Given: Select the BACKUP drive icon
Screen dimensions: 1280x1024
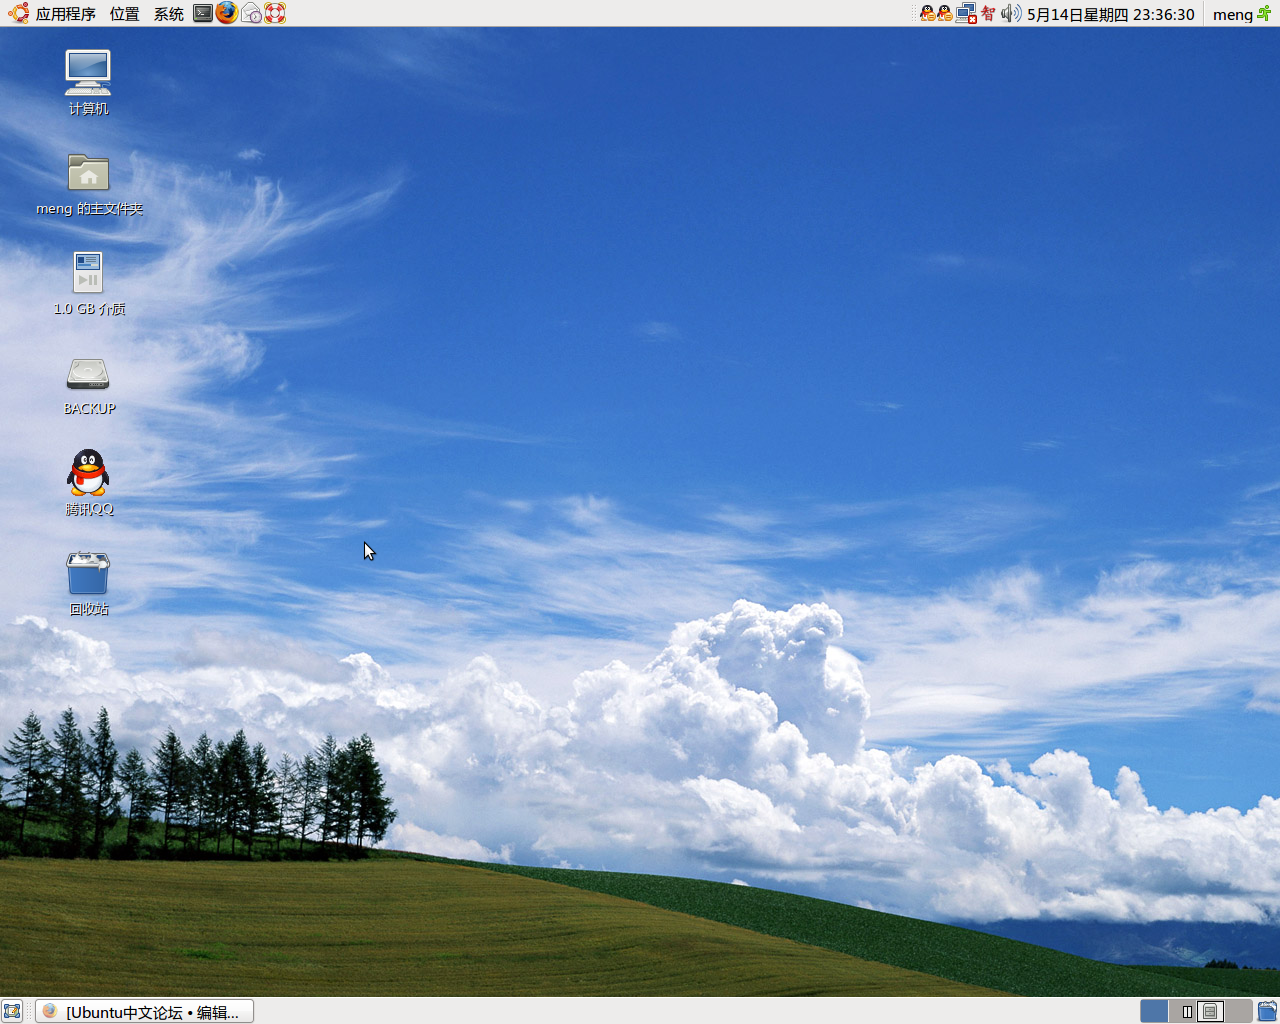Looking at the screenshot, I should (89, 386).
